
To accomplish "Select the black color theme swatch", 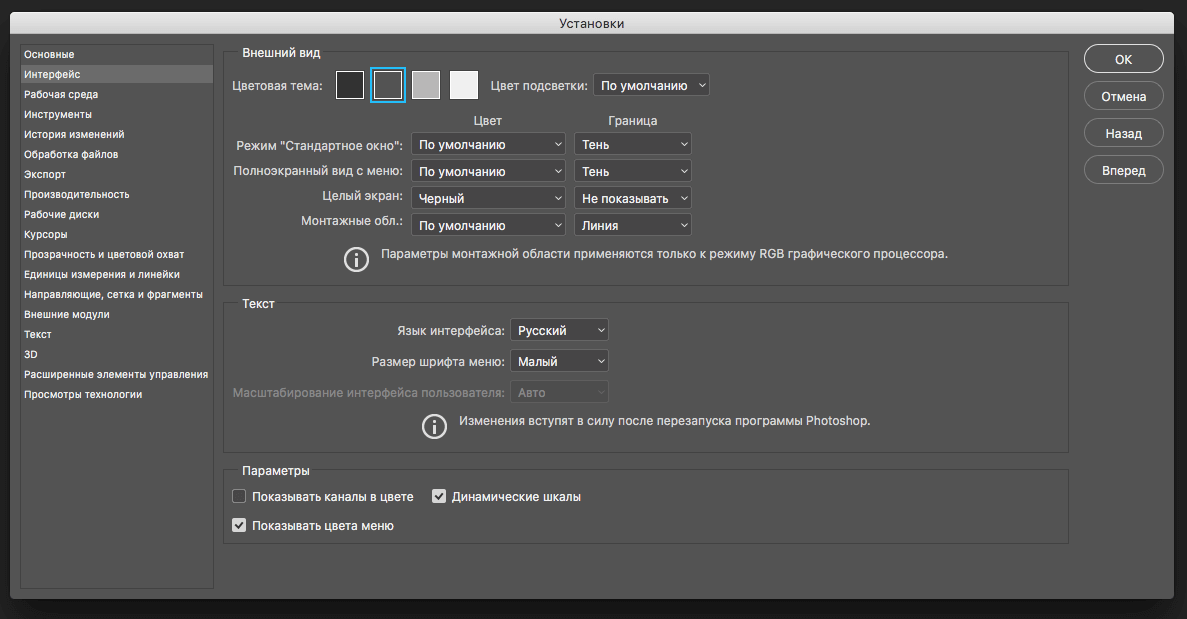I will click(x=350, y=86).
